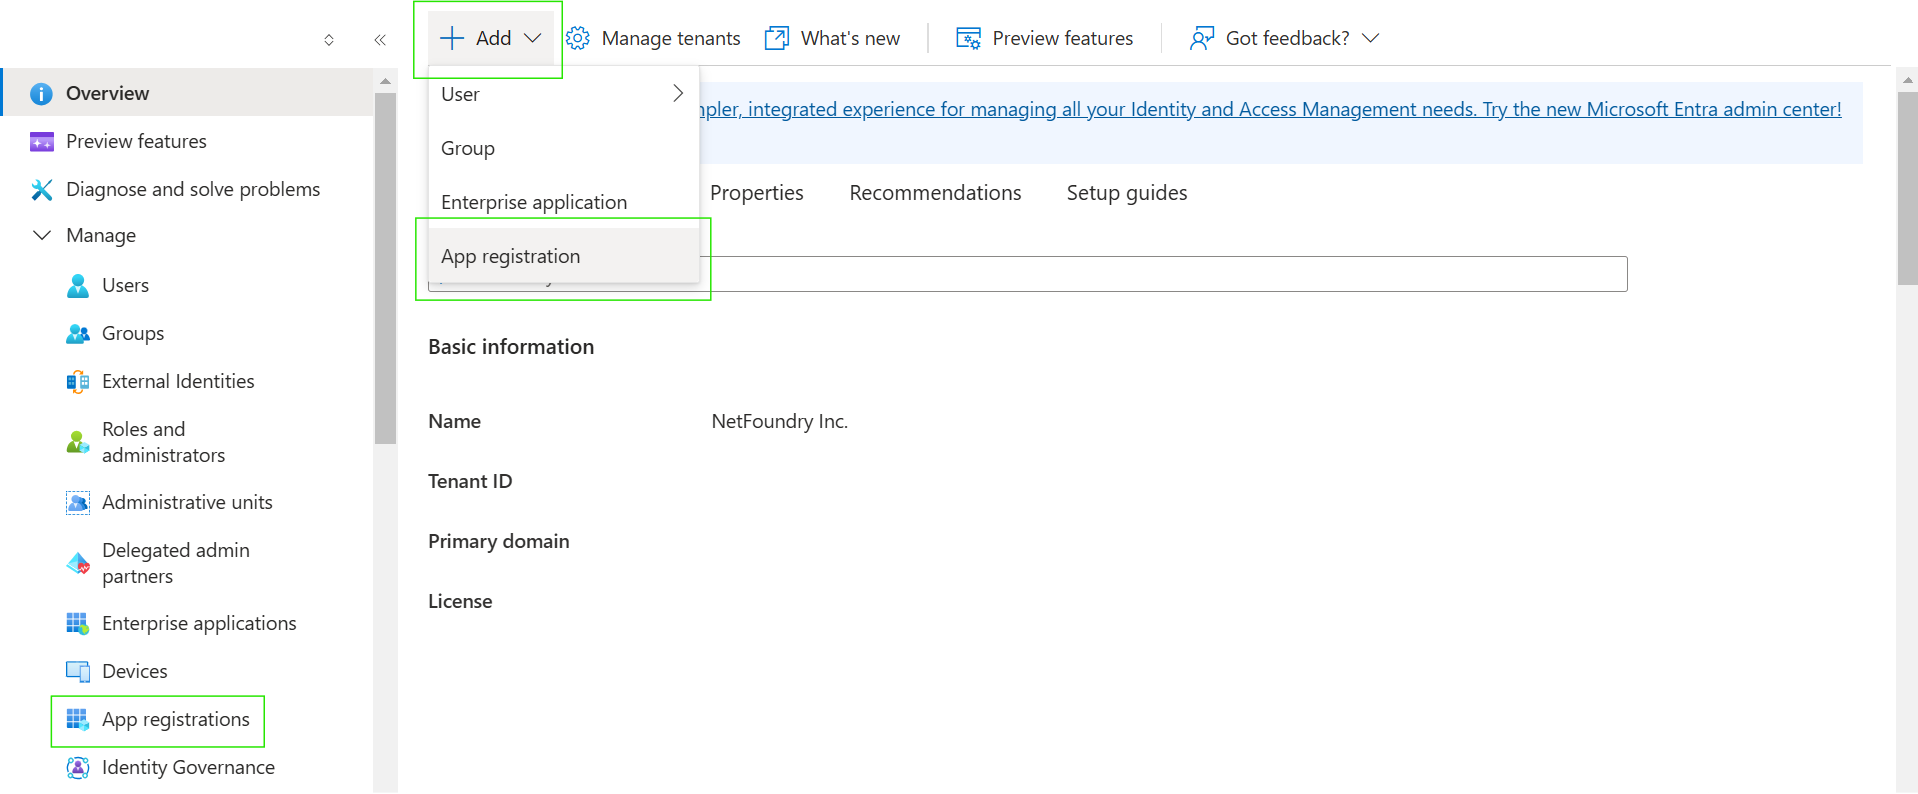Click the Devices icon in sidebar
Image resolution: width=1918 pixels, height=794 pixels.
click(x=78, y=672)
